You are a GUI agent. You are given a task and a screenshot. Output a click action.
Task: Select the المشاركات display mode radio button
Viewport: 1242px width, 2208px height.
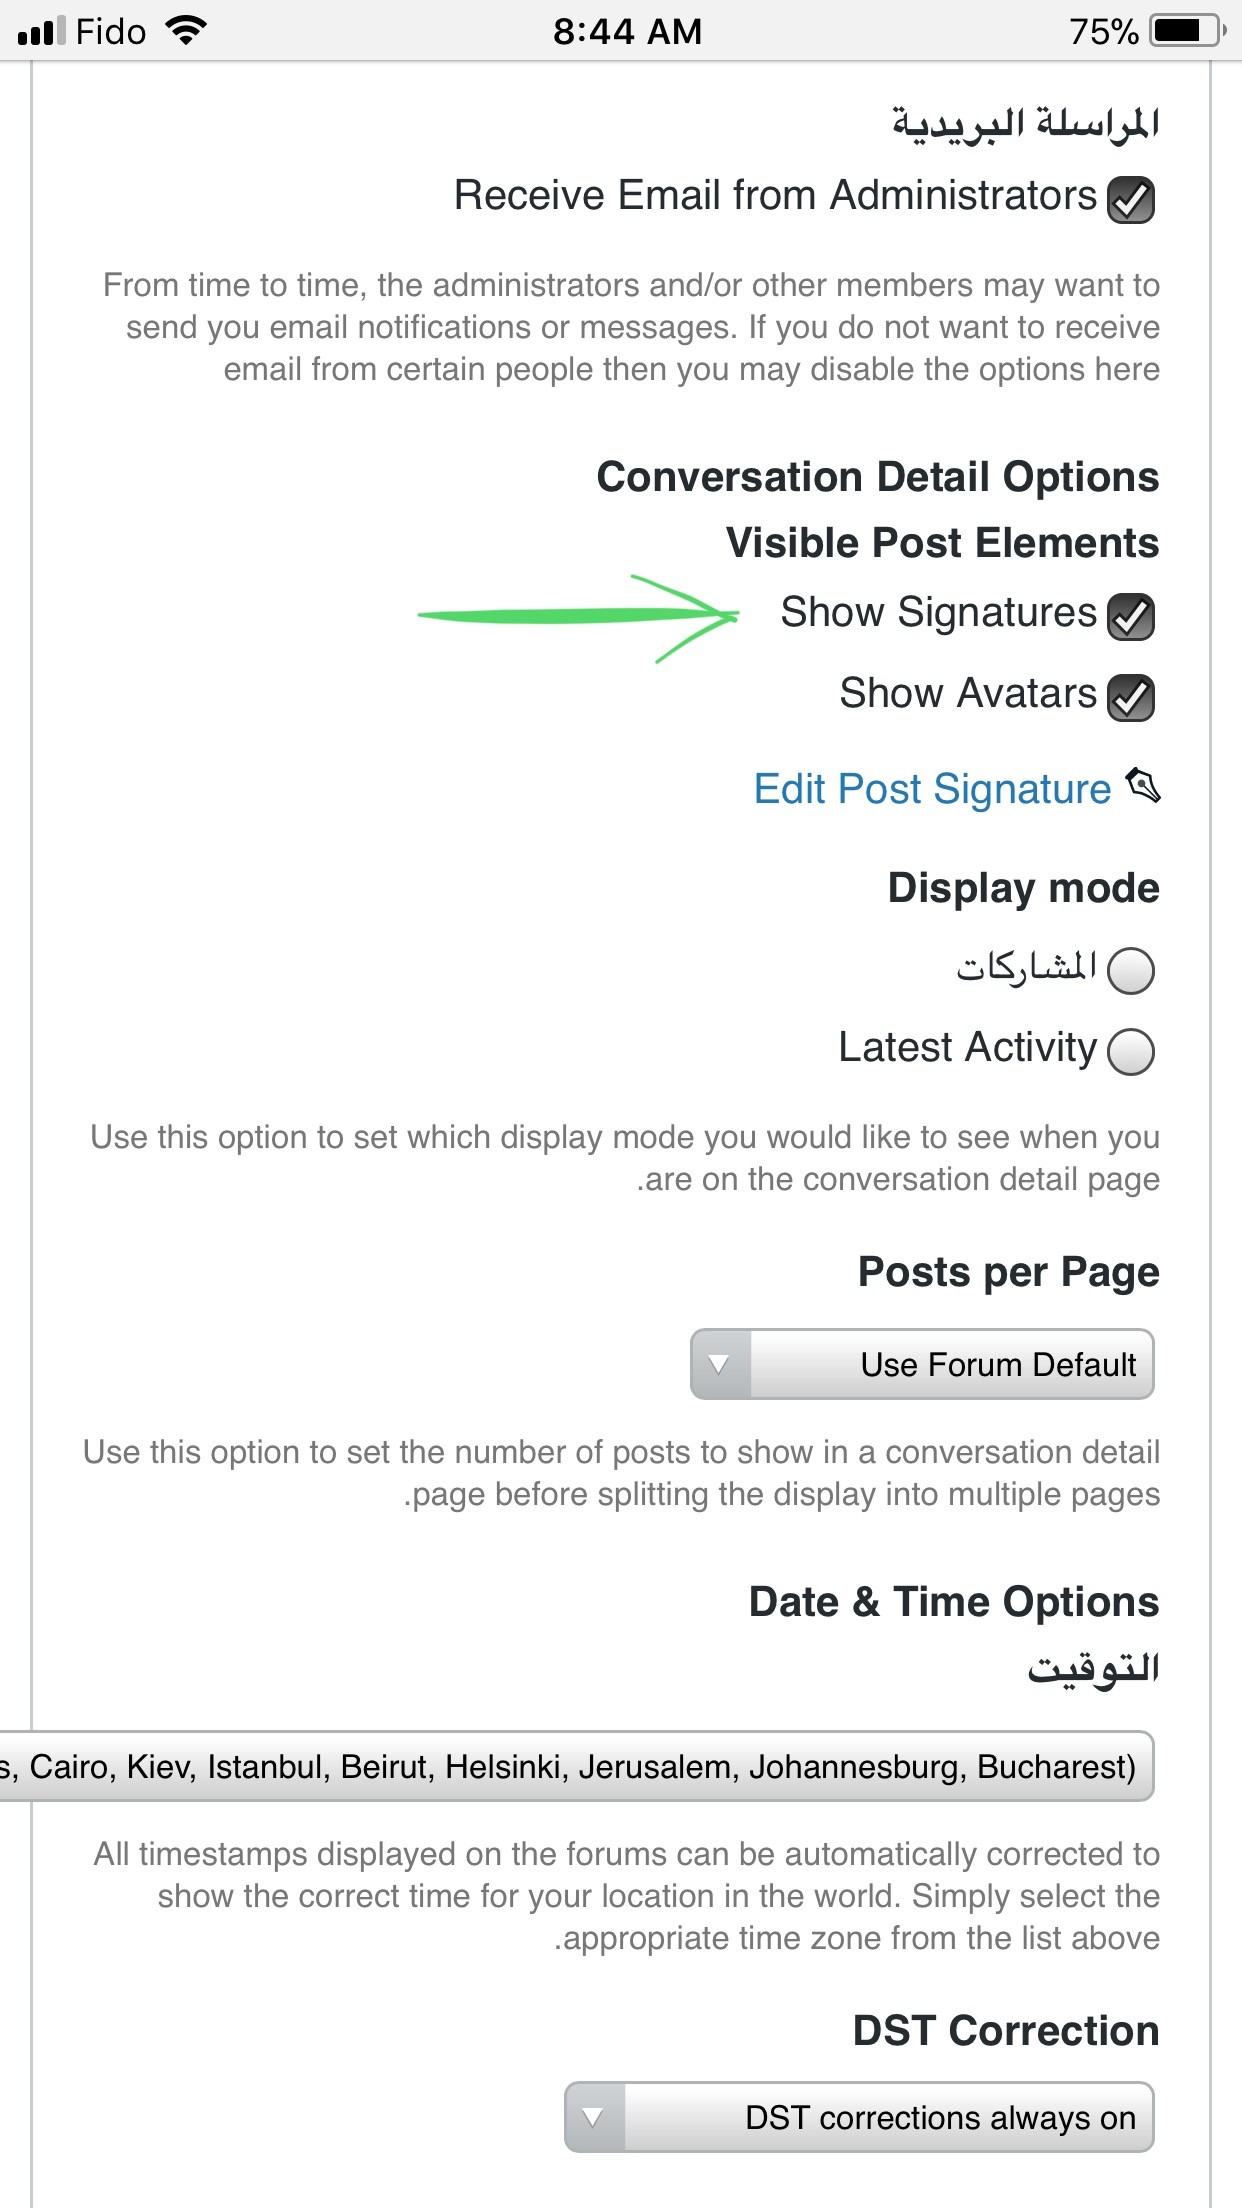[x=1131, y=970]
